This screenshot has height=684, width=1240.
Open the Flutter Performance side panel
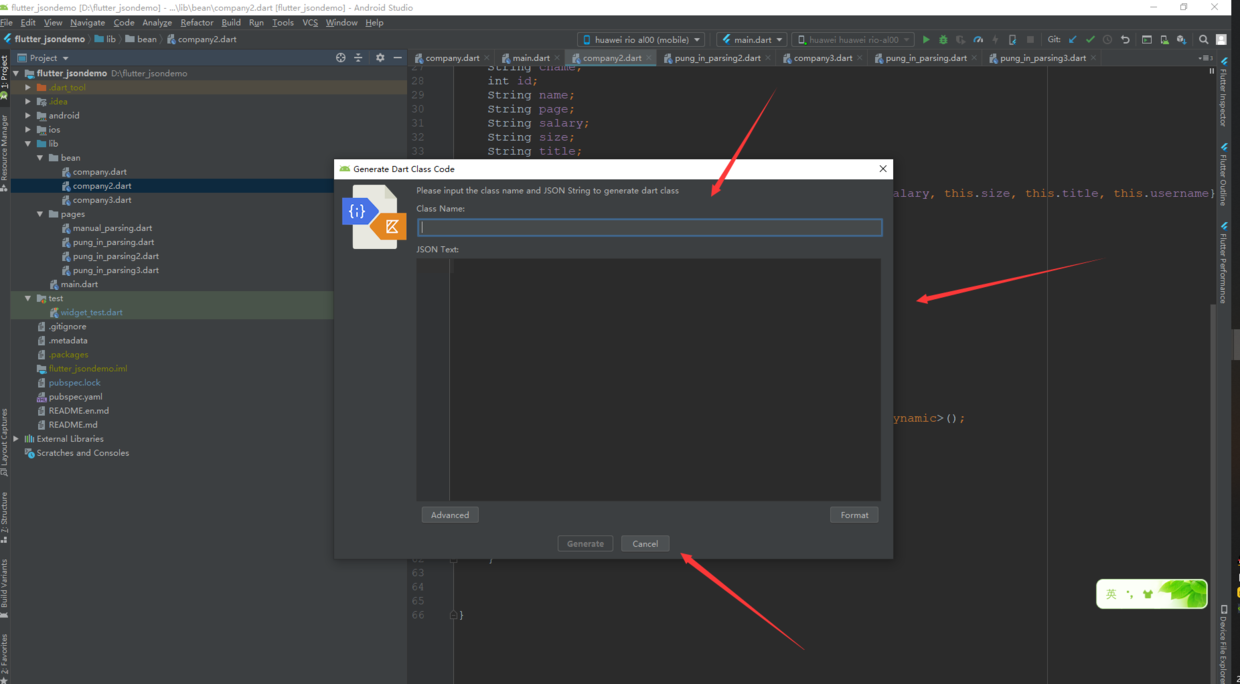1223,262
